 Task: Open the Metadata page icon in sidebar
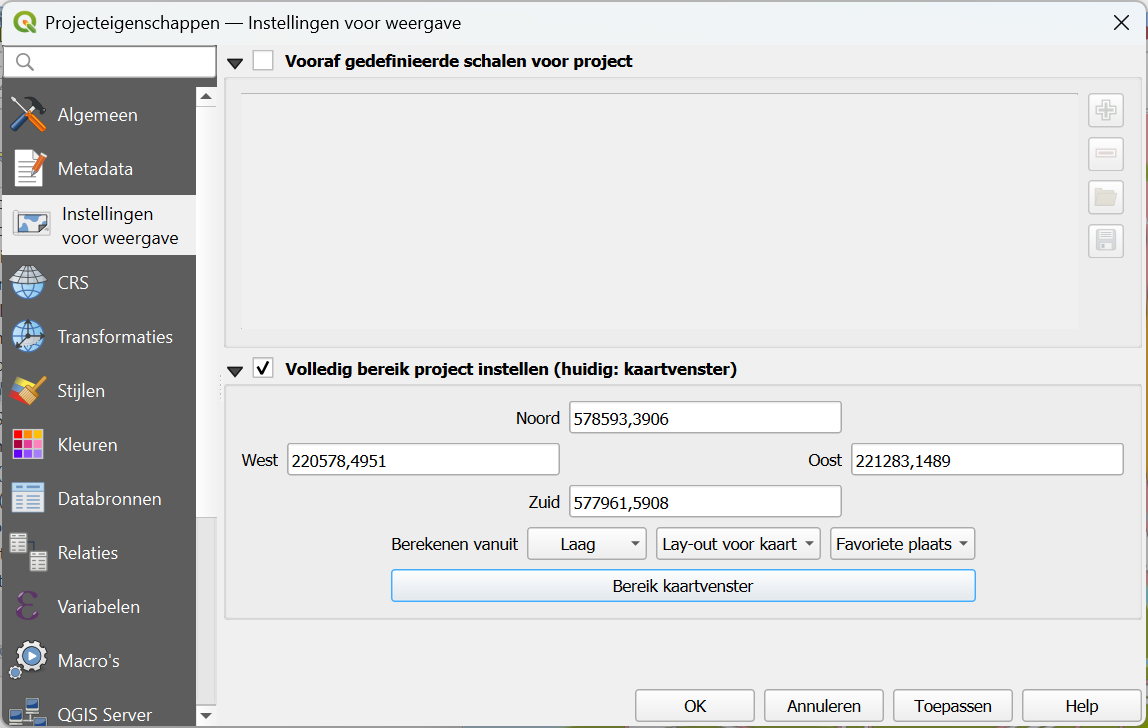[x=28, y=169]
